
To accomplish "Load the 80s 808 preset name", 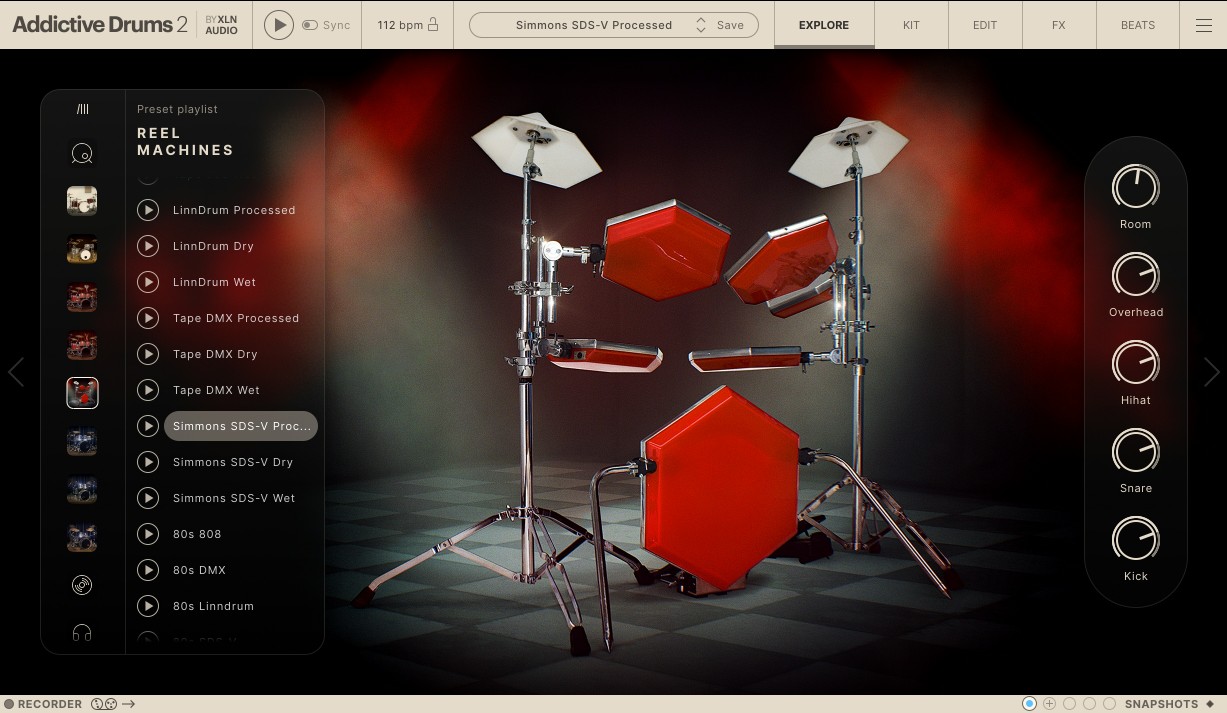I will pyautogui.click(x=197, y=534).
